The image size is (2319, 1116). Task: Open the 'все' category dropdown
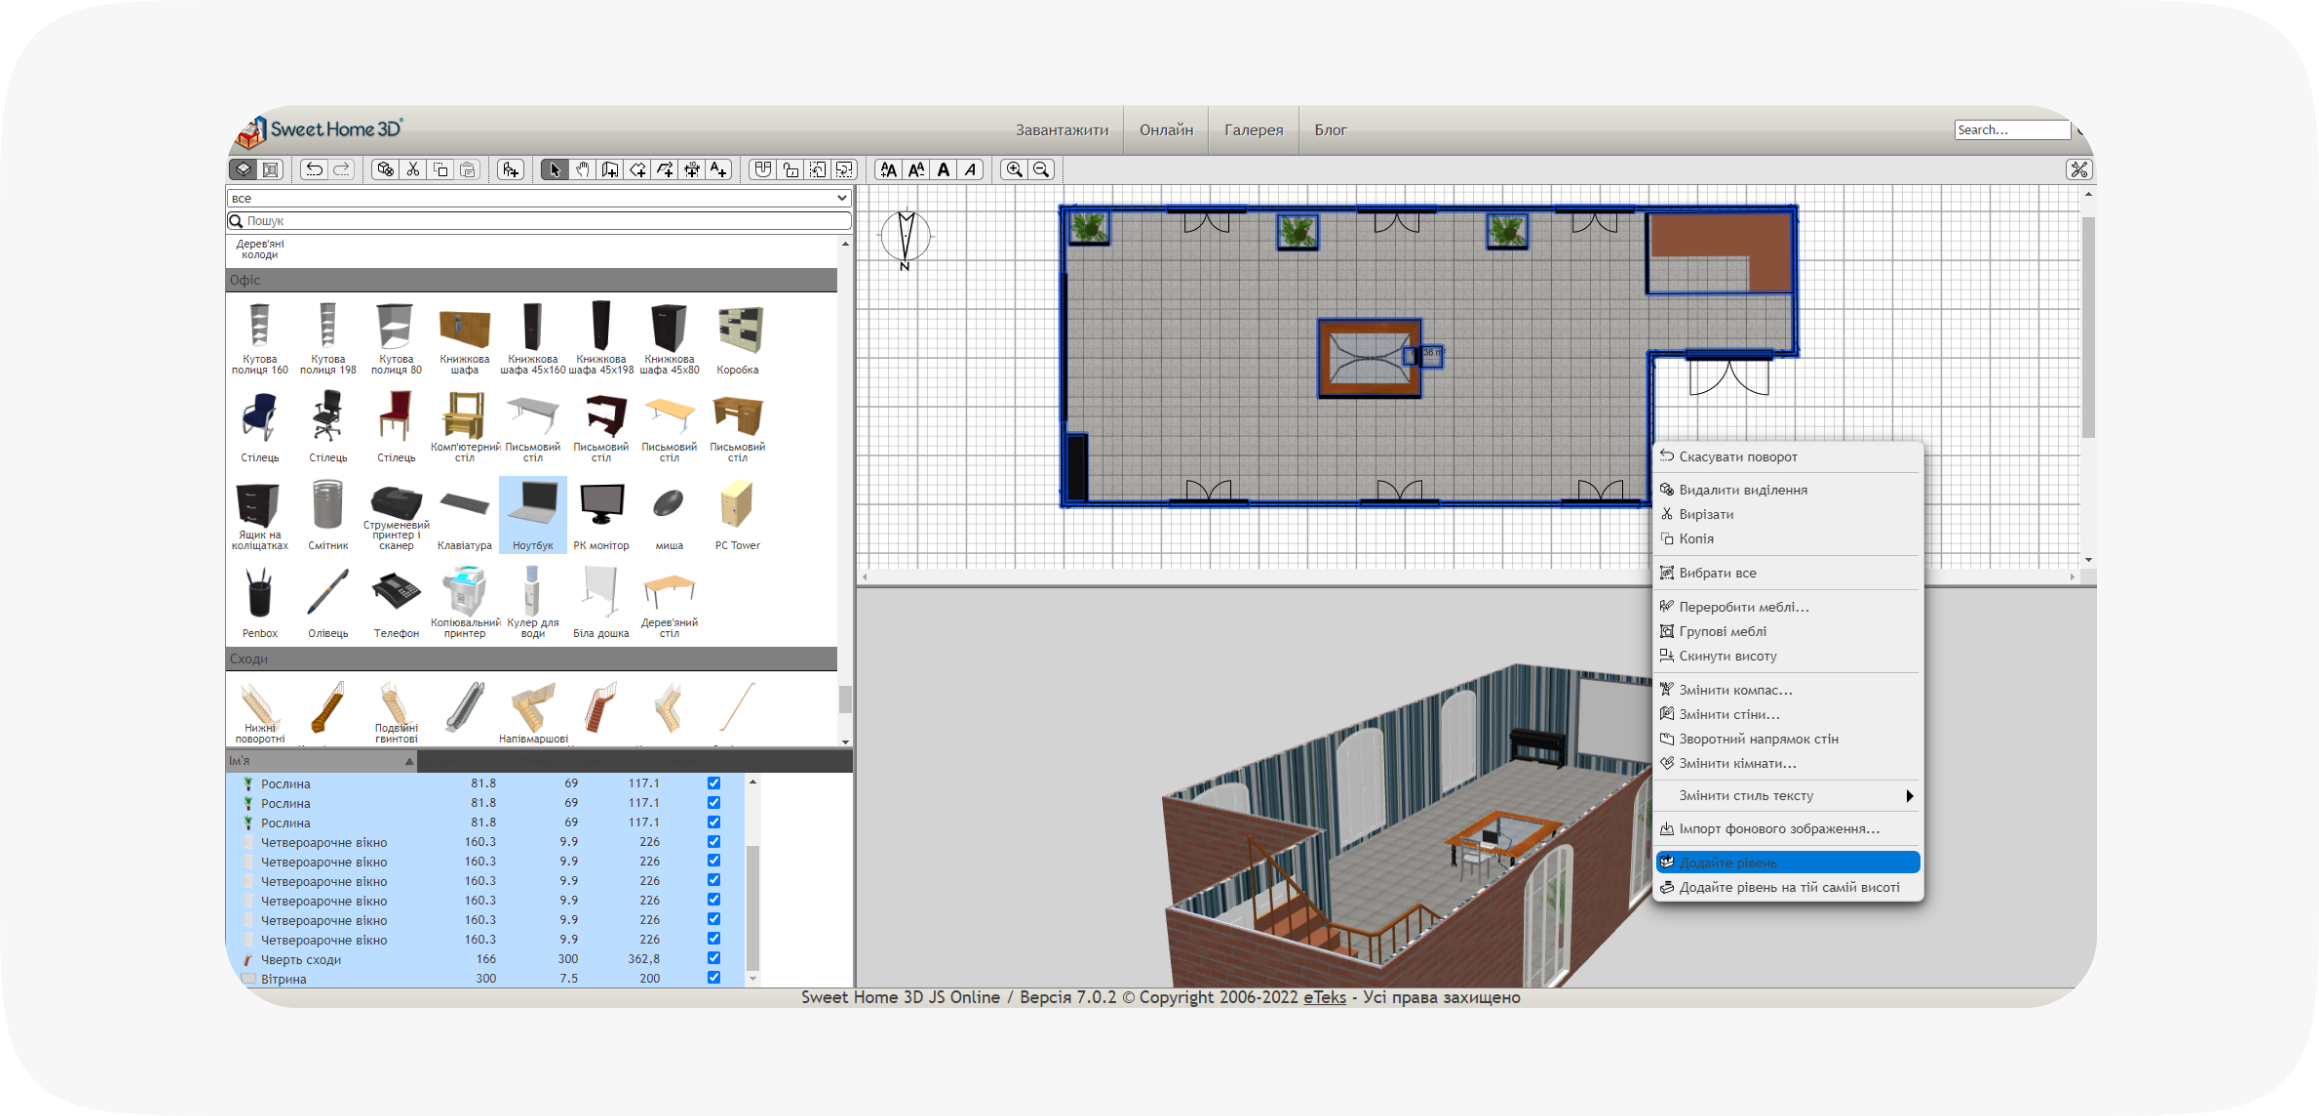(538, 198)
